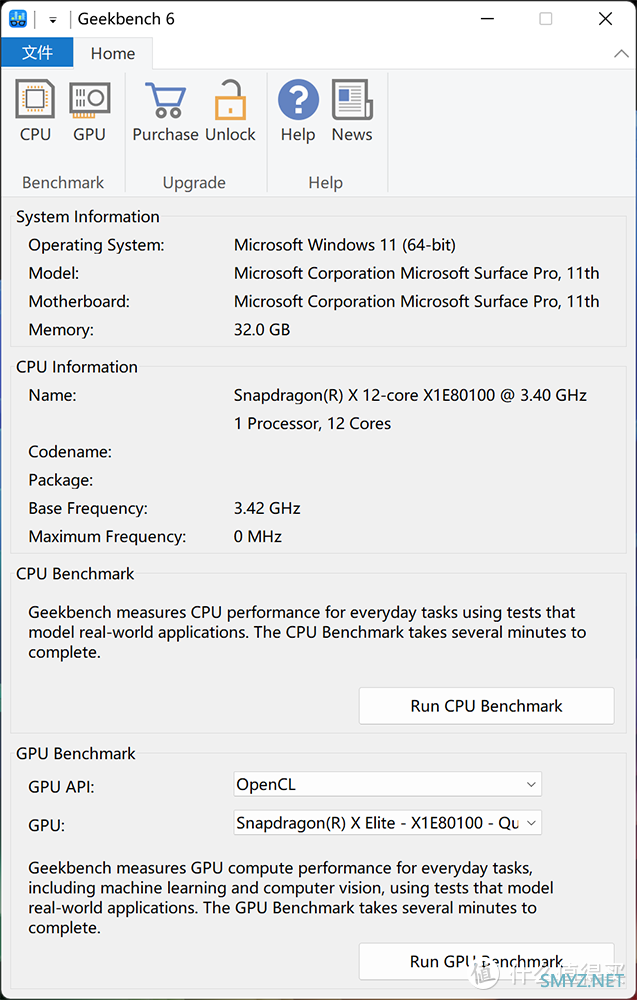The height and width of the screenshot is (1000, 637).
Task: Open the GPU device dropdown showing Snapdragon X Elite
Action: point(388,823)
